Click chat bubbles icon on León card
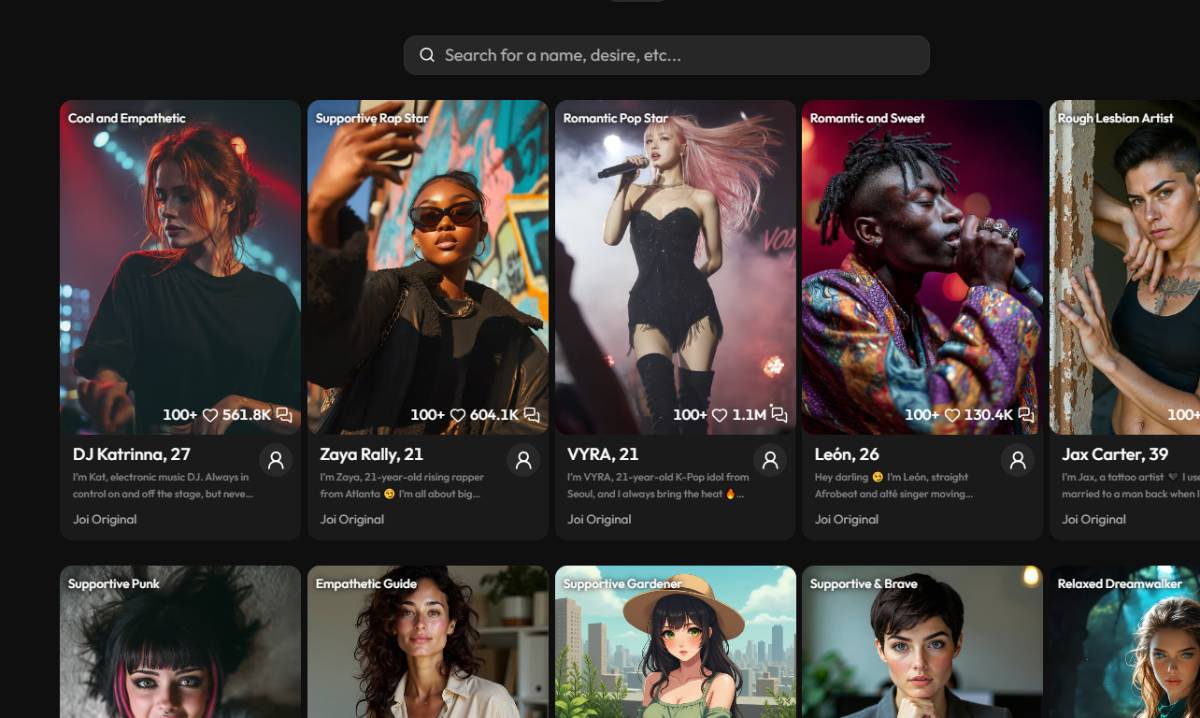 point(1026,414)
